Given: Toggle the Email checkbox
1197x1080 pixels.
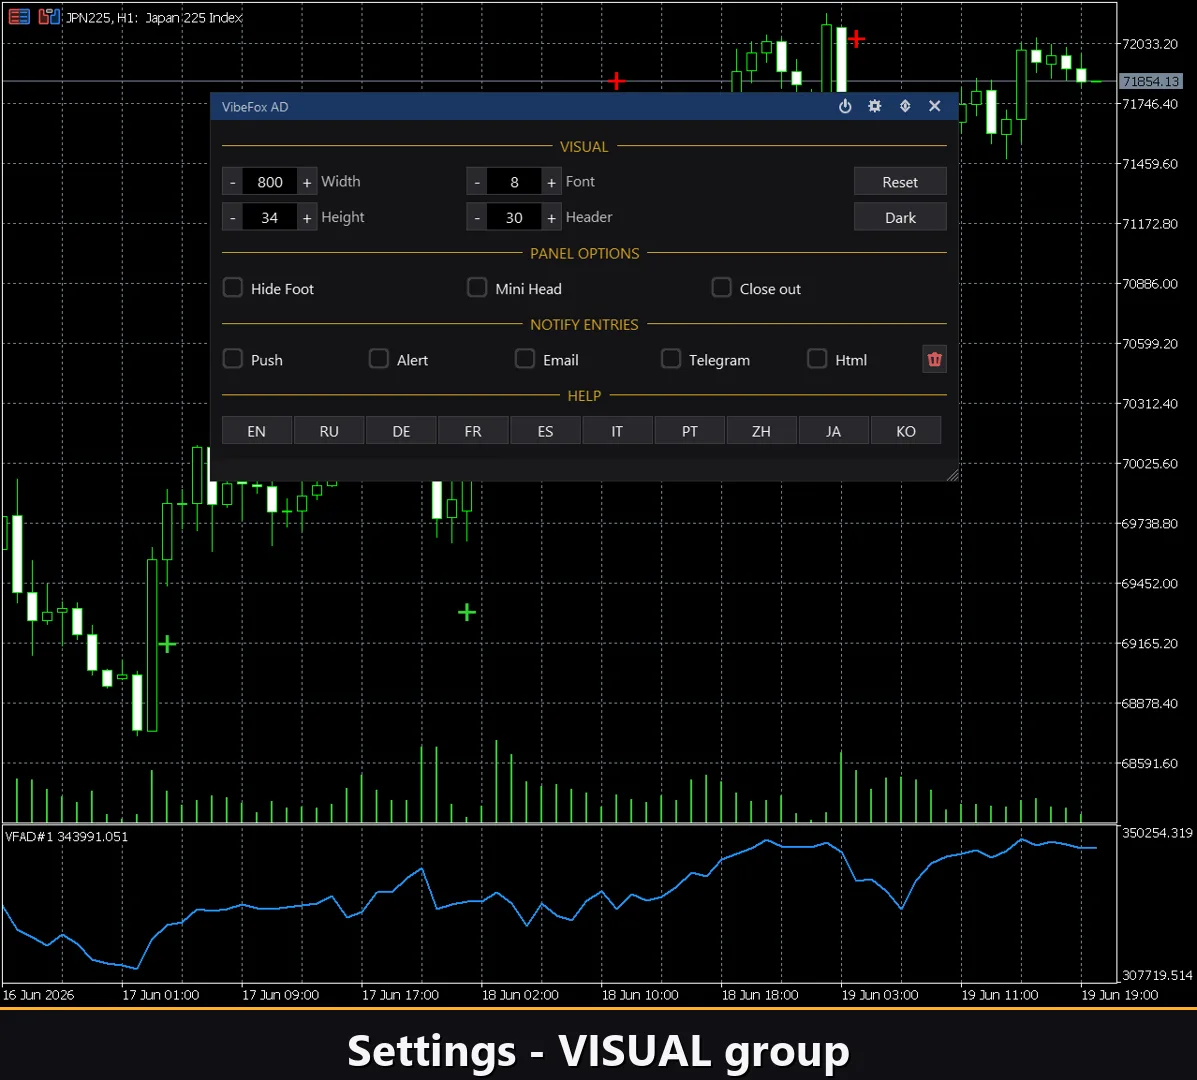Looking at the screenshot, I should [525, 359].
